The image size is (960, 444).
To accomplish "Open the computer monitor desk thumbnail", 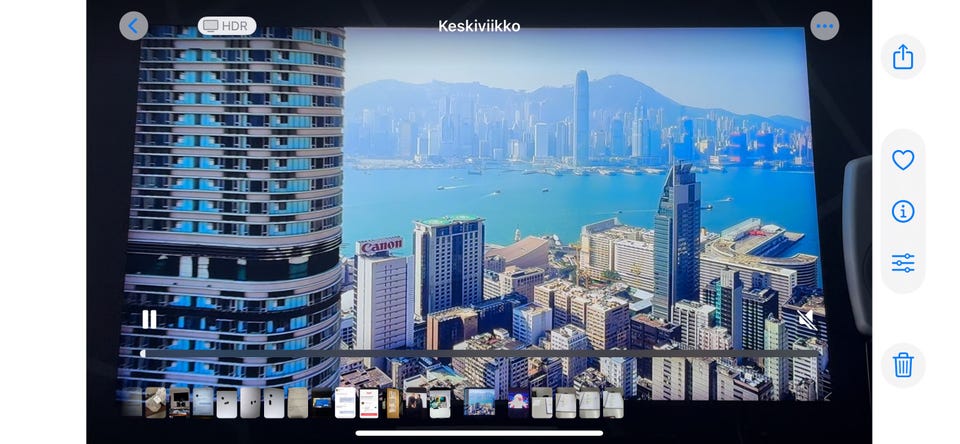I will click(179, 403).
